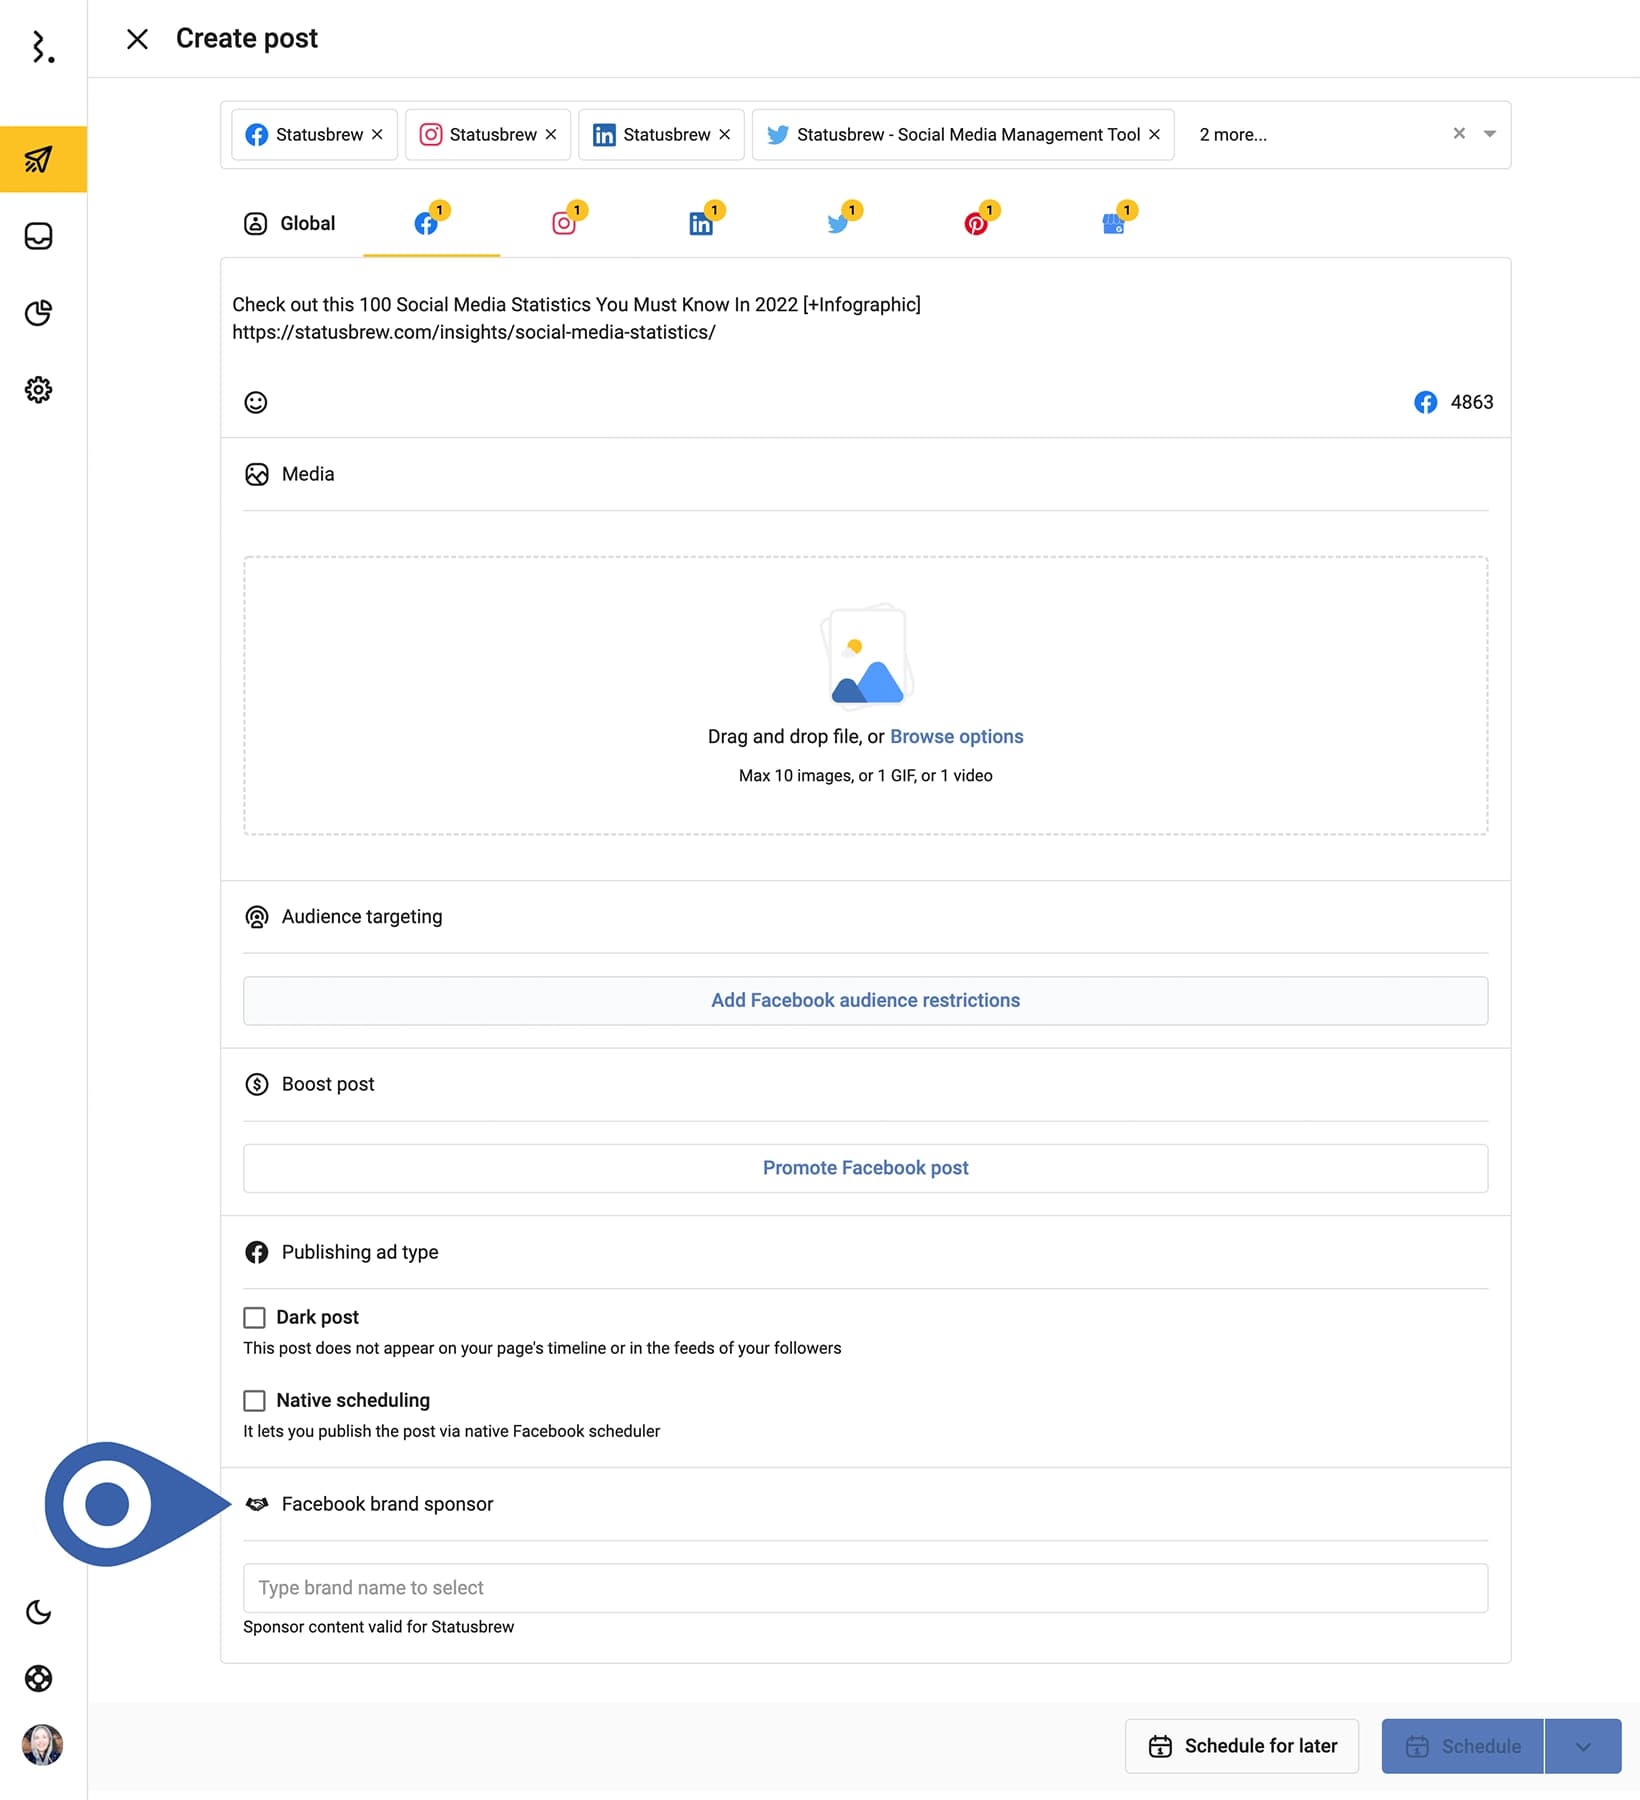
Task: Enable the Dark post checkbox
Action: [x=255, y=1317]
